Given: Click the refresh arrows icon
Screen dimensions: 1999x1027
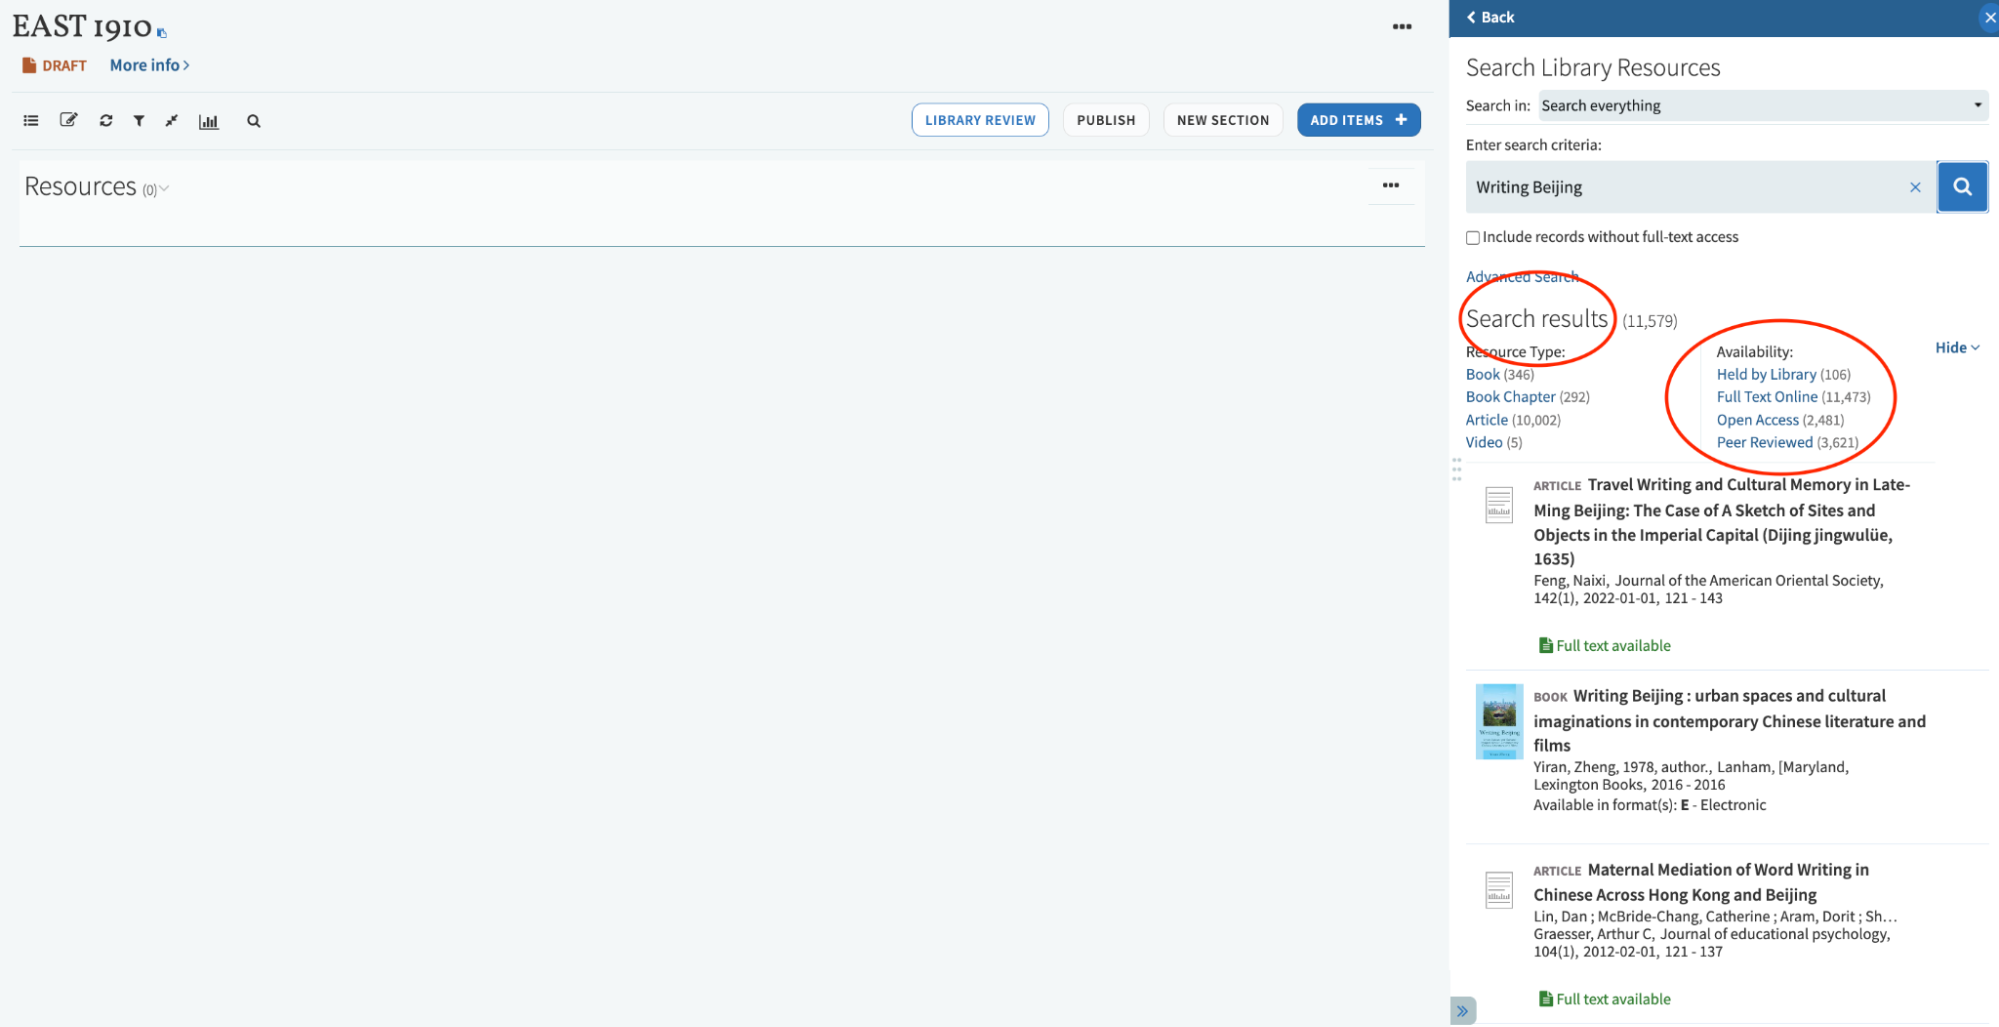Looking at the screenshot, I should (x=106, y=121).
